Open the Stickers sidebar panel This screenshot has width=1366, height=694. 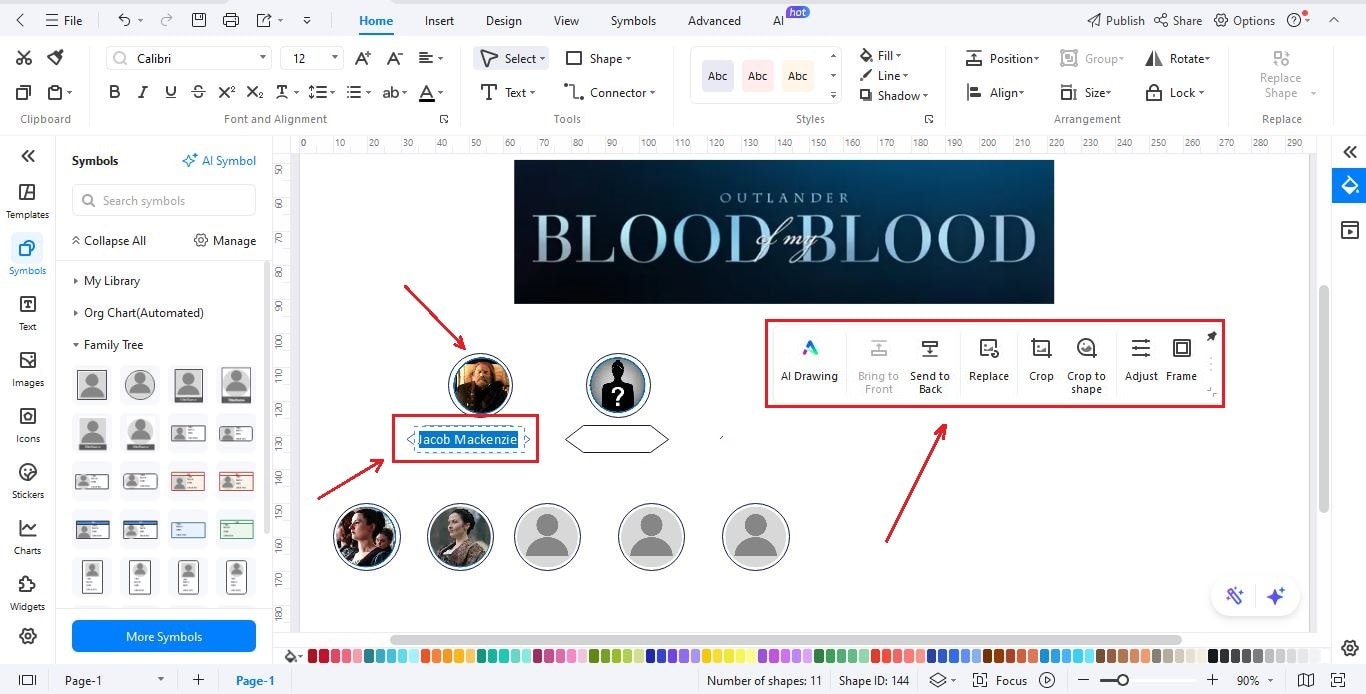[27, 480]
